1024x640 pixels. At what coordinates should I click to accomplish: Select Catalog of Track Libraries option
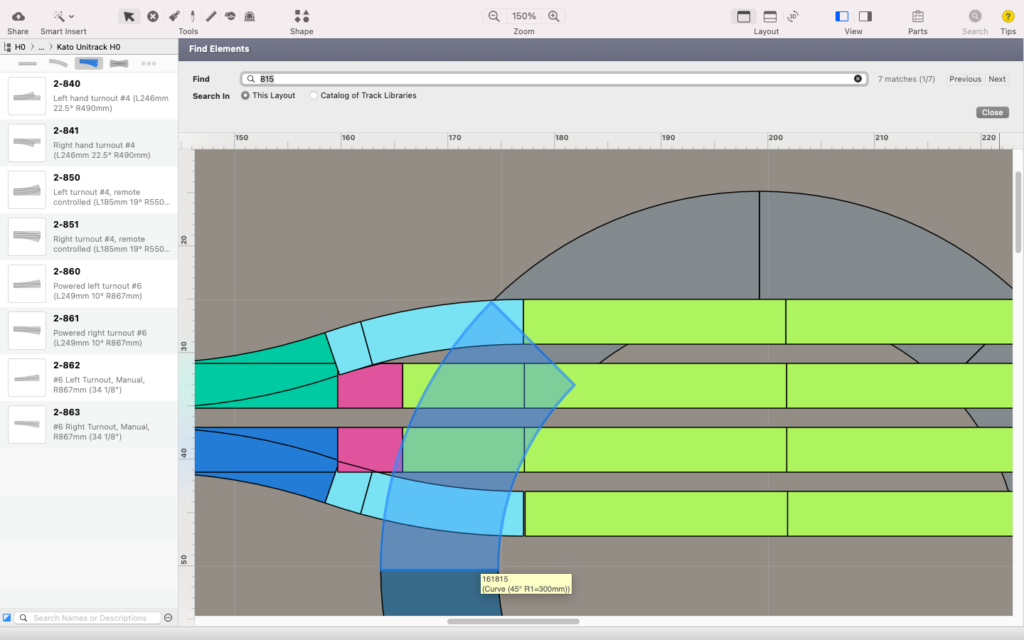[314, 96]
